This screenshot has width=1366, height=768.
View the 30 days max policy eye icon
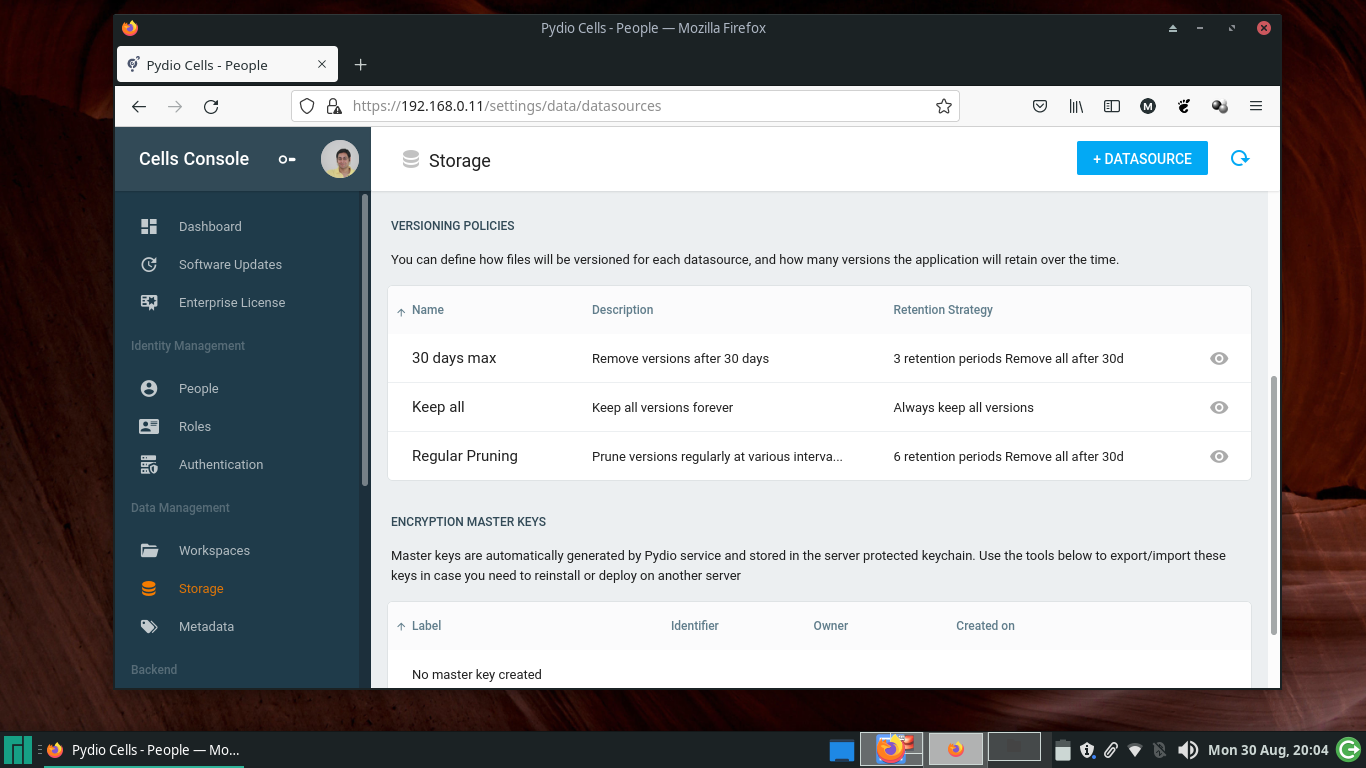(1219, 358)
